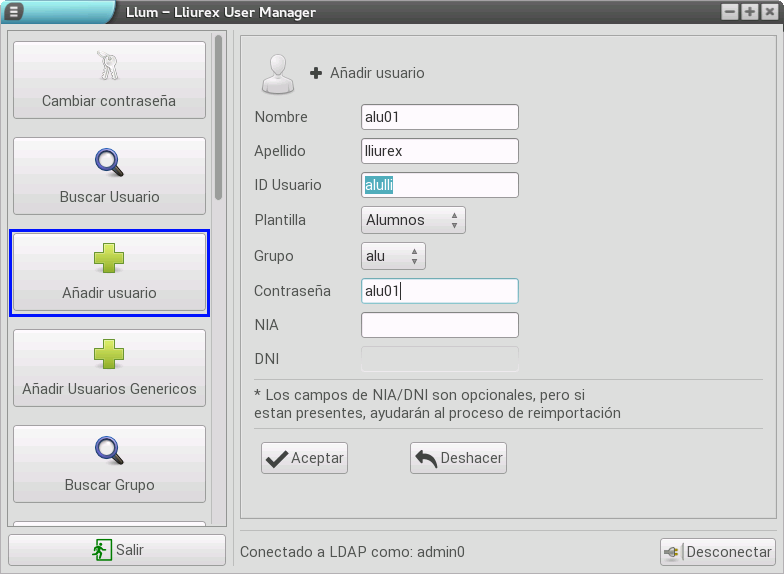Click the sidebar vertical scrollbar
Image resolution: width=784 pixels, height=574 pixels.
click(218, 118)
